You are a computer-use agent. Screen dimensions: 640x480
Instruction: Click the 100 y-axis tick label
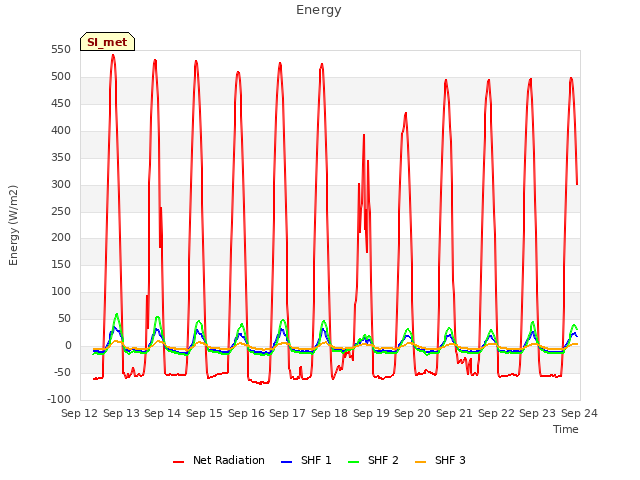[x=61, y=291]
